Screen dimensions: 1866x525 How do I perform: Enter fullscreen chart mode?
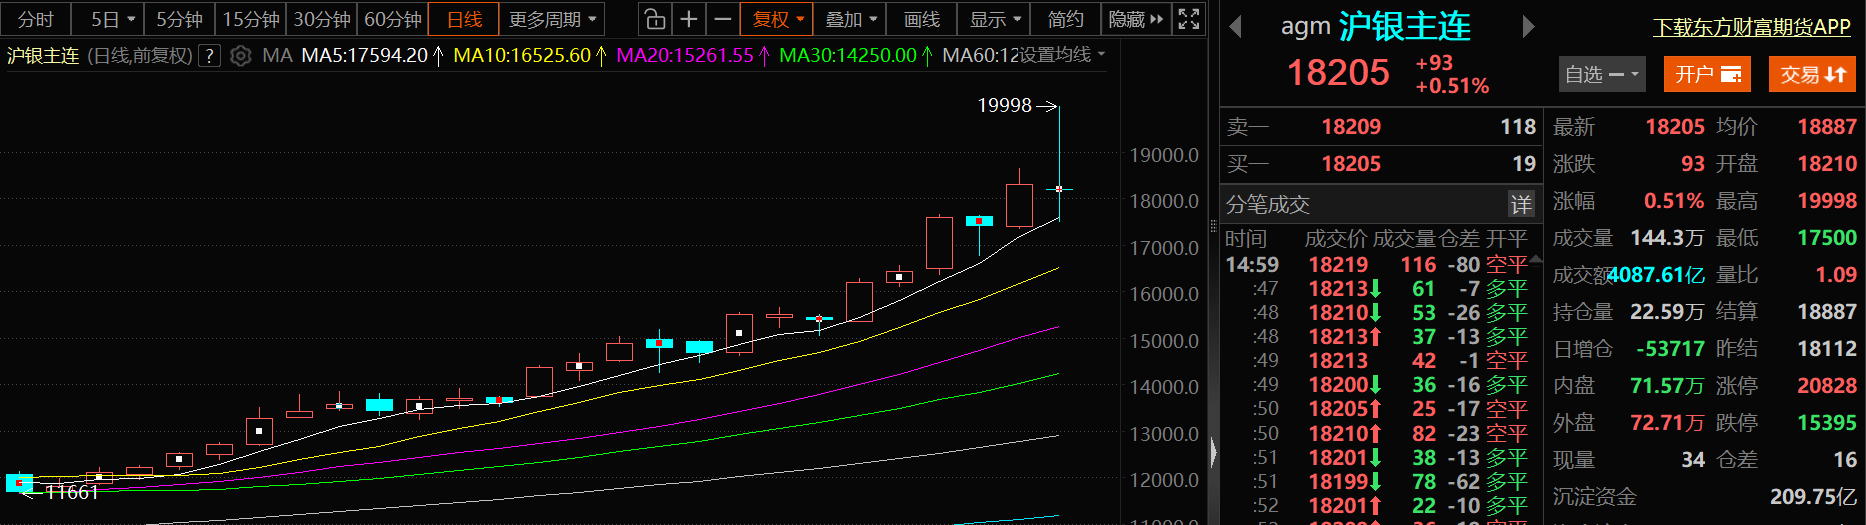1189,19
